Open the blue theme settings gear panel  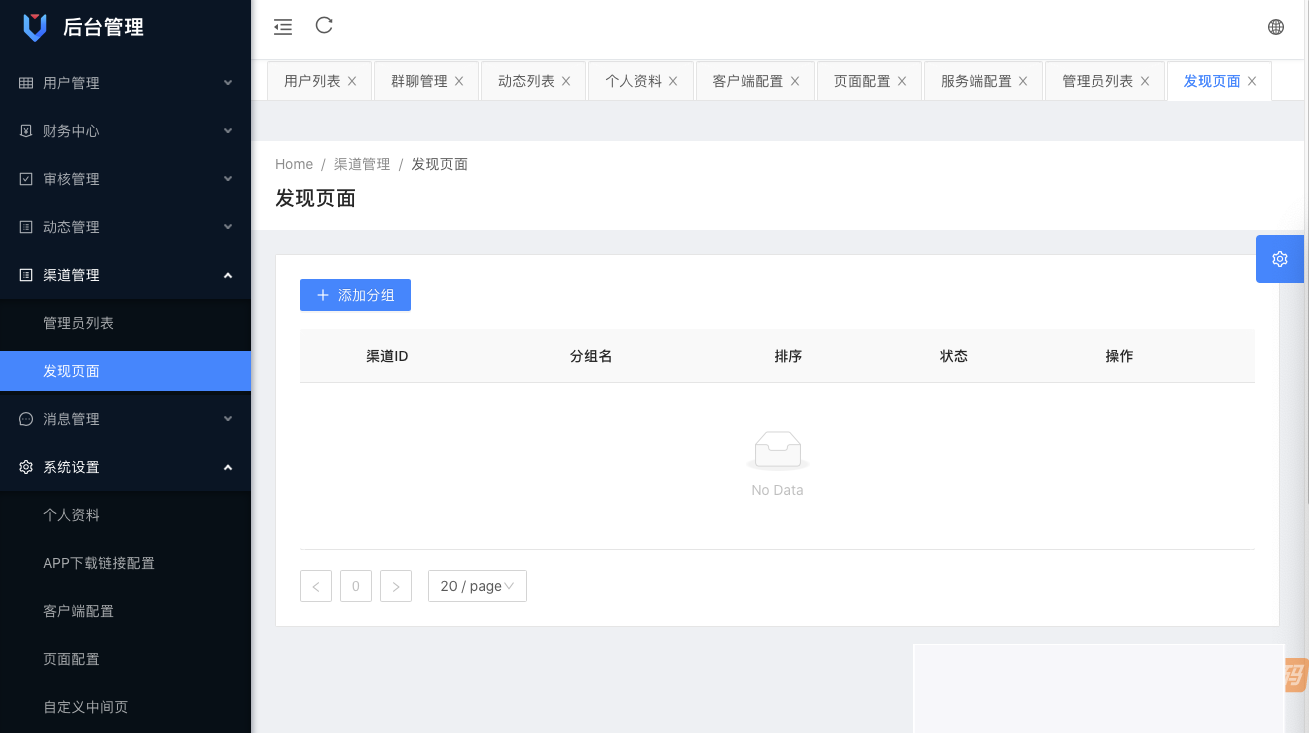[x=1279, y=258]
